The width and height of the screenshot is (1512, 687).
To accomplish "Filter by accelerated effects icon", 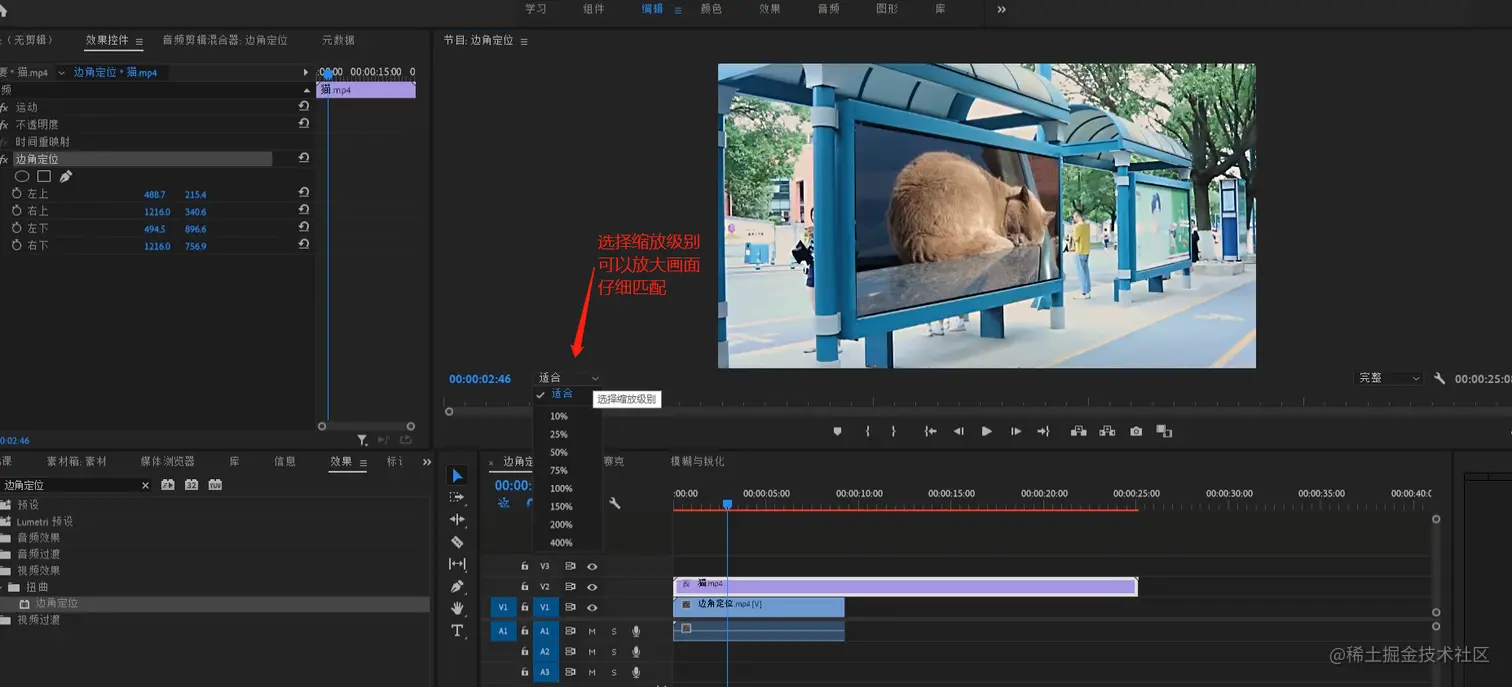I will (x=167, y=485).
